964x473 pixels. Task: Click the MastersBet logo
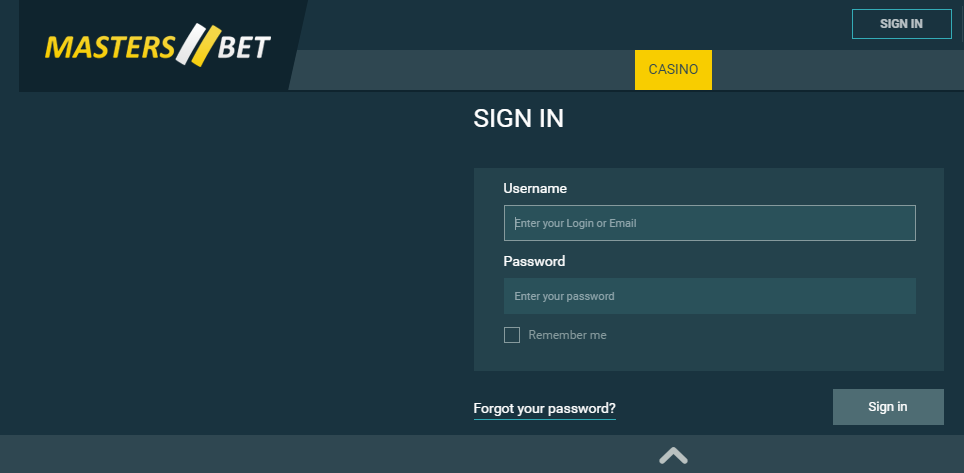pos(158,46)
